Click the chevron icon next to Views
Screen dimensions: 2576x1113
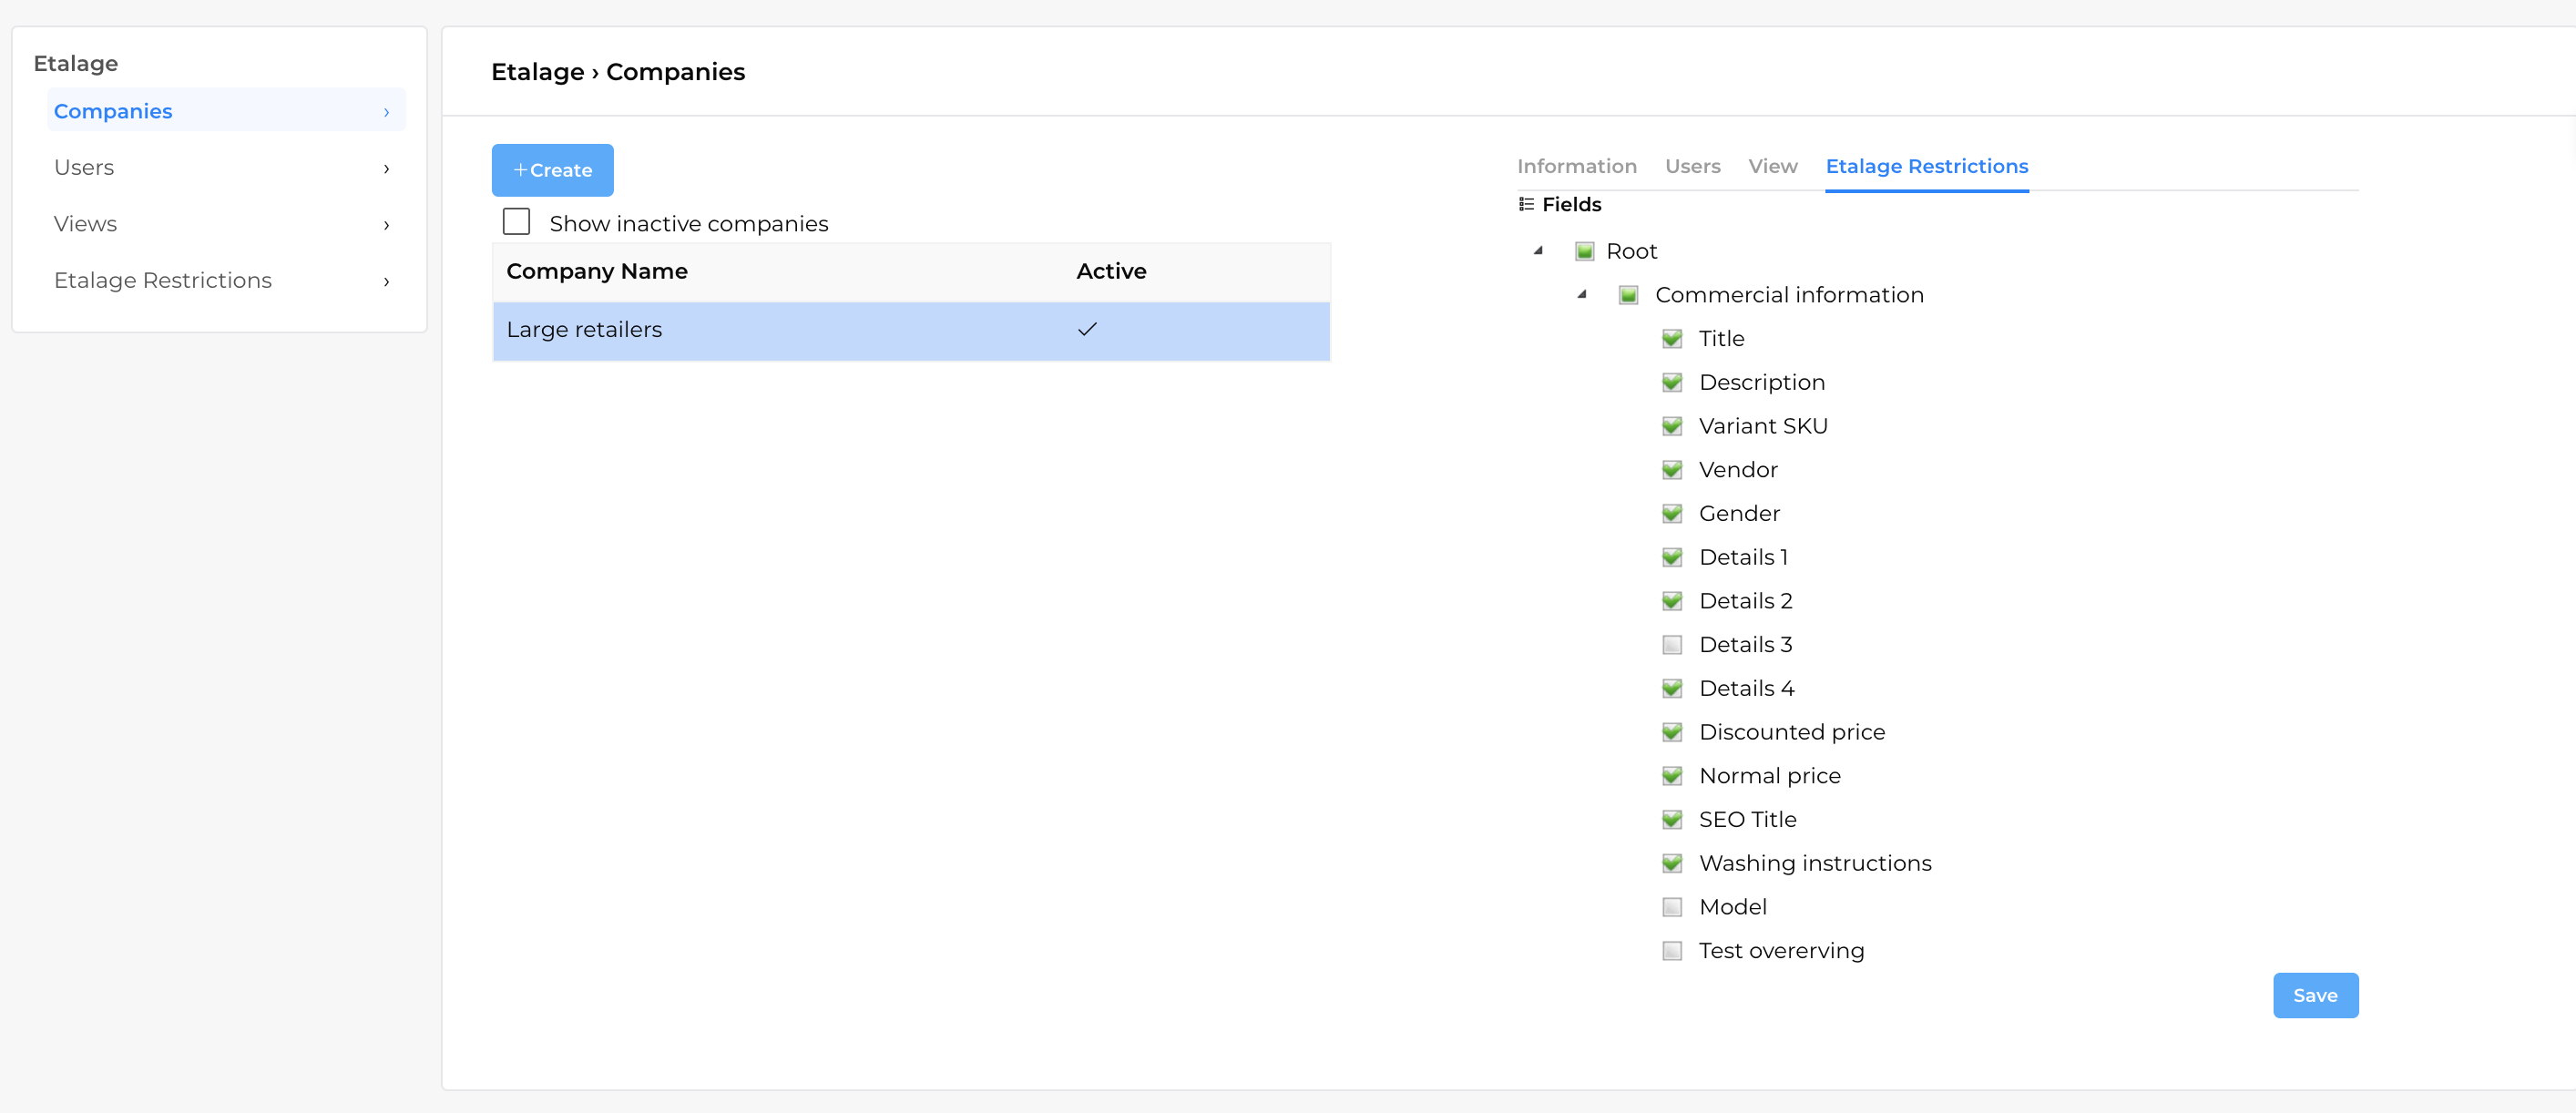(x=386, y=225)
